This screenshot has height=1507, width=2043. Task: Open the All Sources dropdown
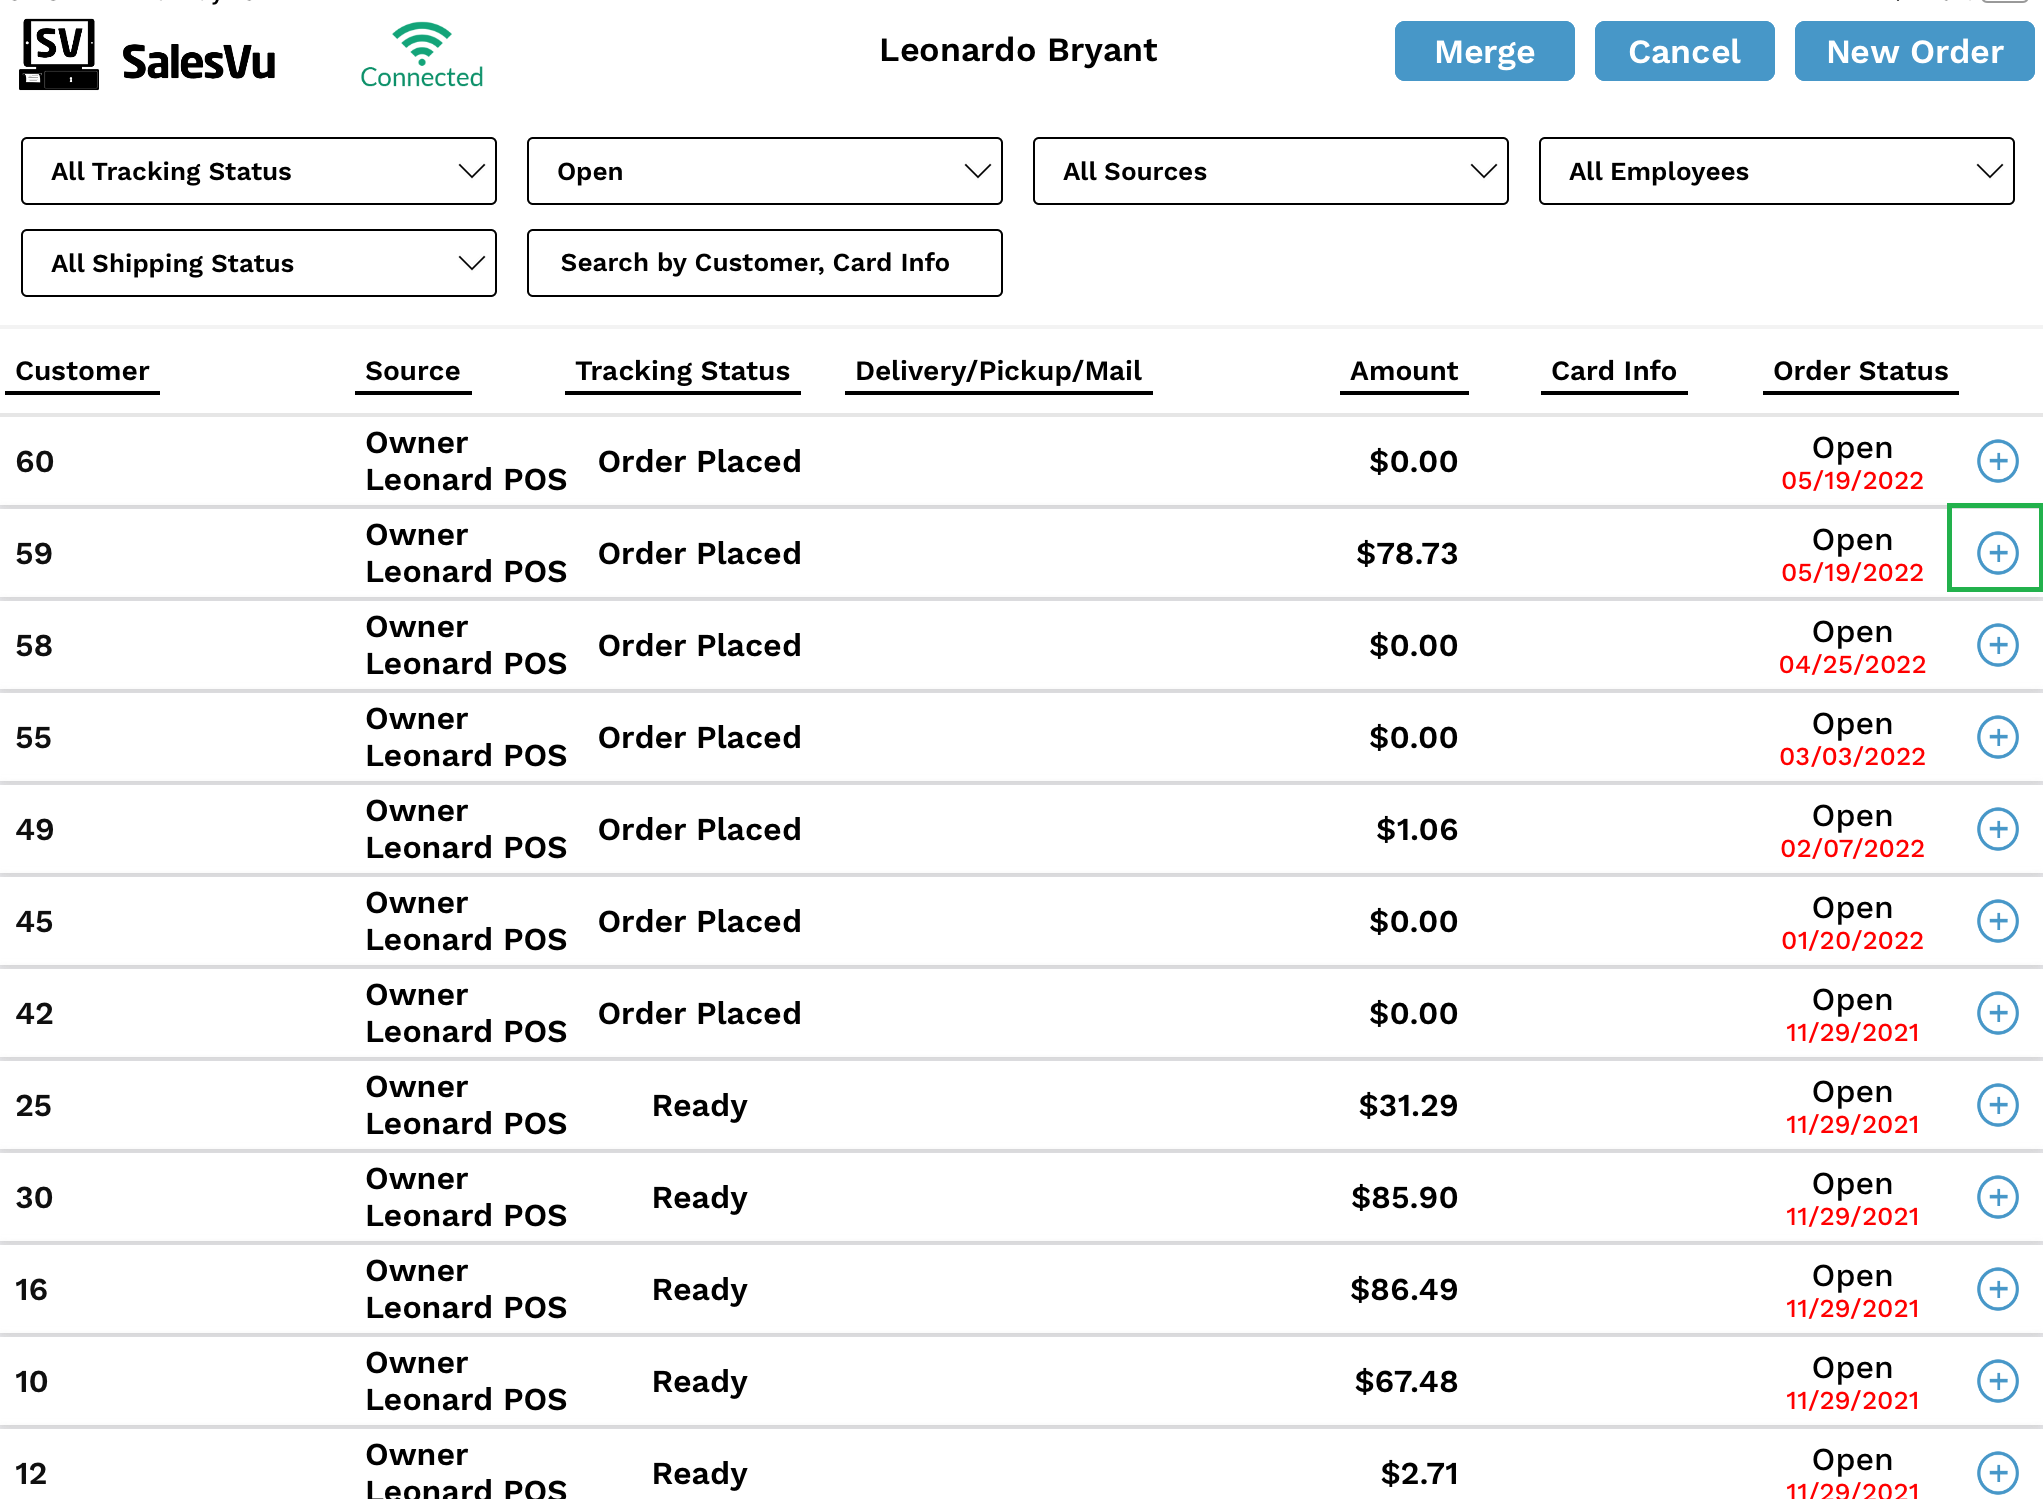coord(1270,171)
